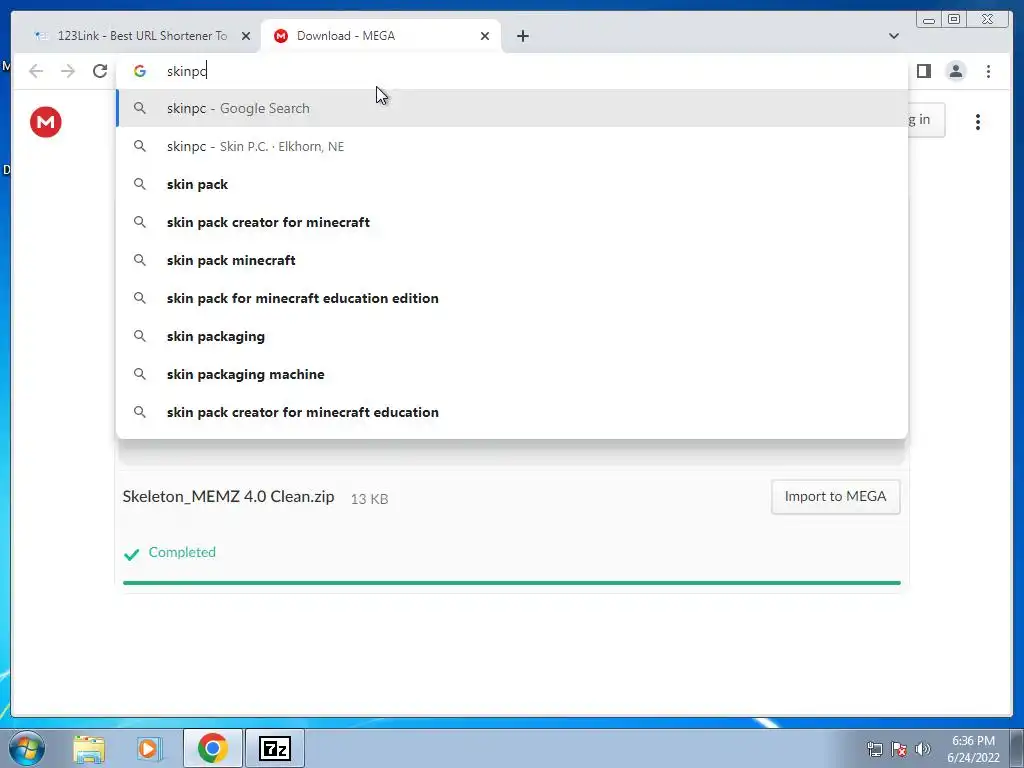
Task: Click the network tray icon
Action: click(x=874, y=749)
